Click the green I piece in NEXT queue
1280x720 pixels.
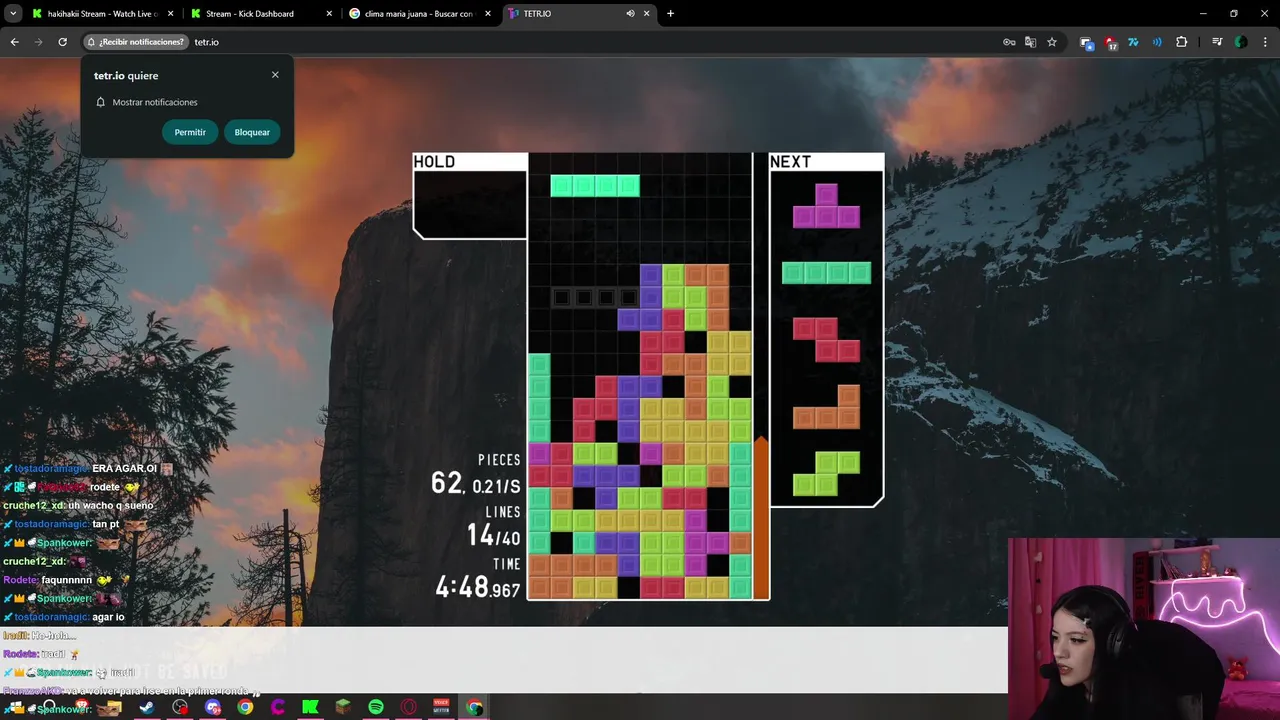[826, 273]
